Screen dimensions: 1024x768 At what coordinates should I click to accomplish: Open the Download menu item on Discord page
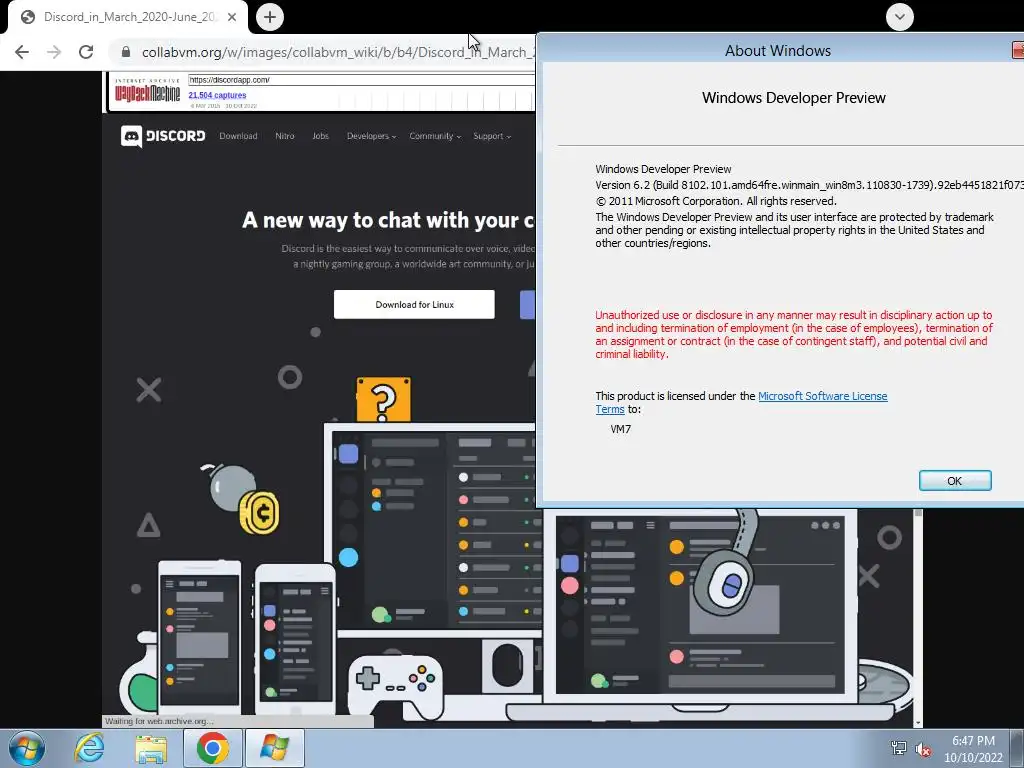[238, 136]
